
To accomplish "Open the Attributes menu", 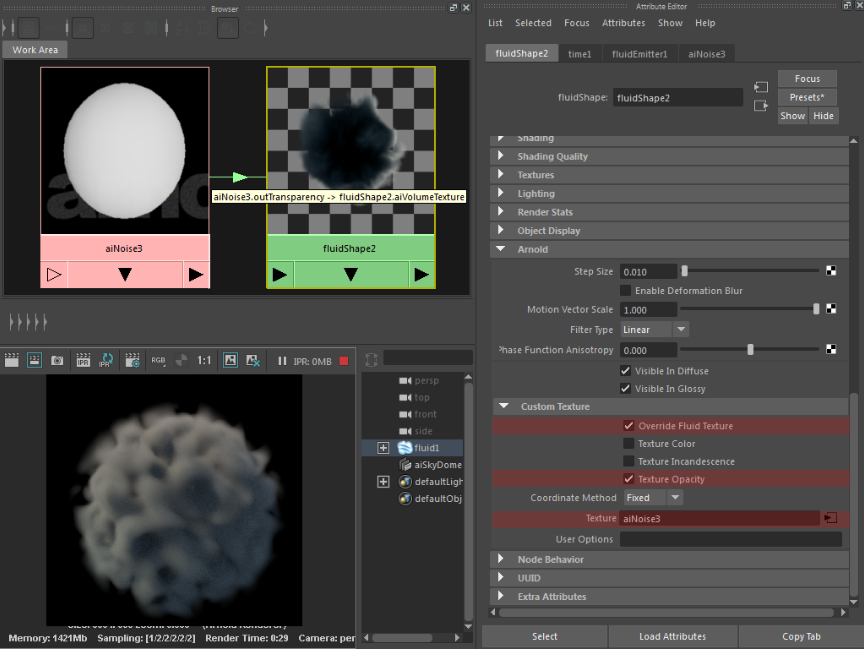I will (x=623, y=23).
